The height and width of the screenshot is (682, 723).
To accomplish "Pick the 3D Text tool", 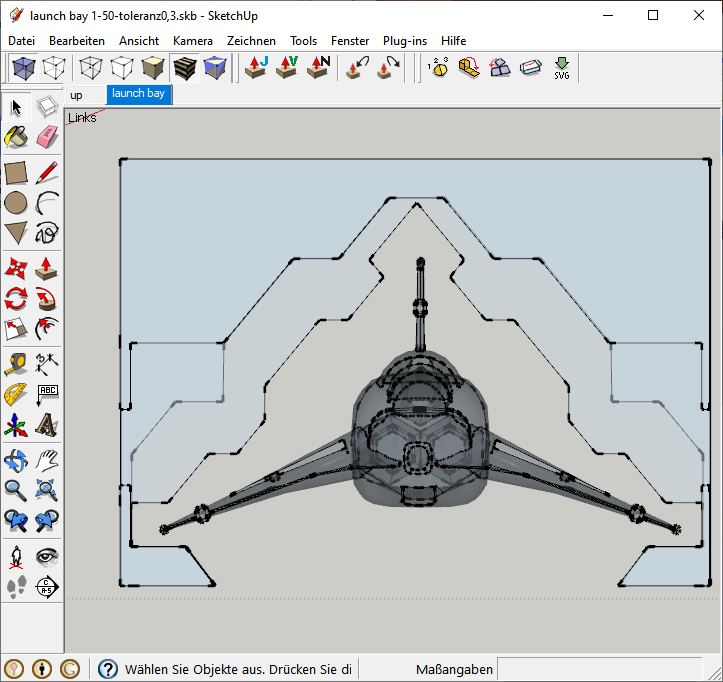I will [x=47, y=424].
